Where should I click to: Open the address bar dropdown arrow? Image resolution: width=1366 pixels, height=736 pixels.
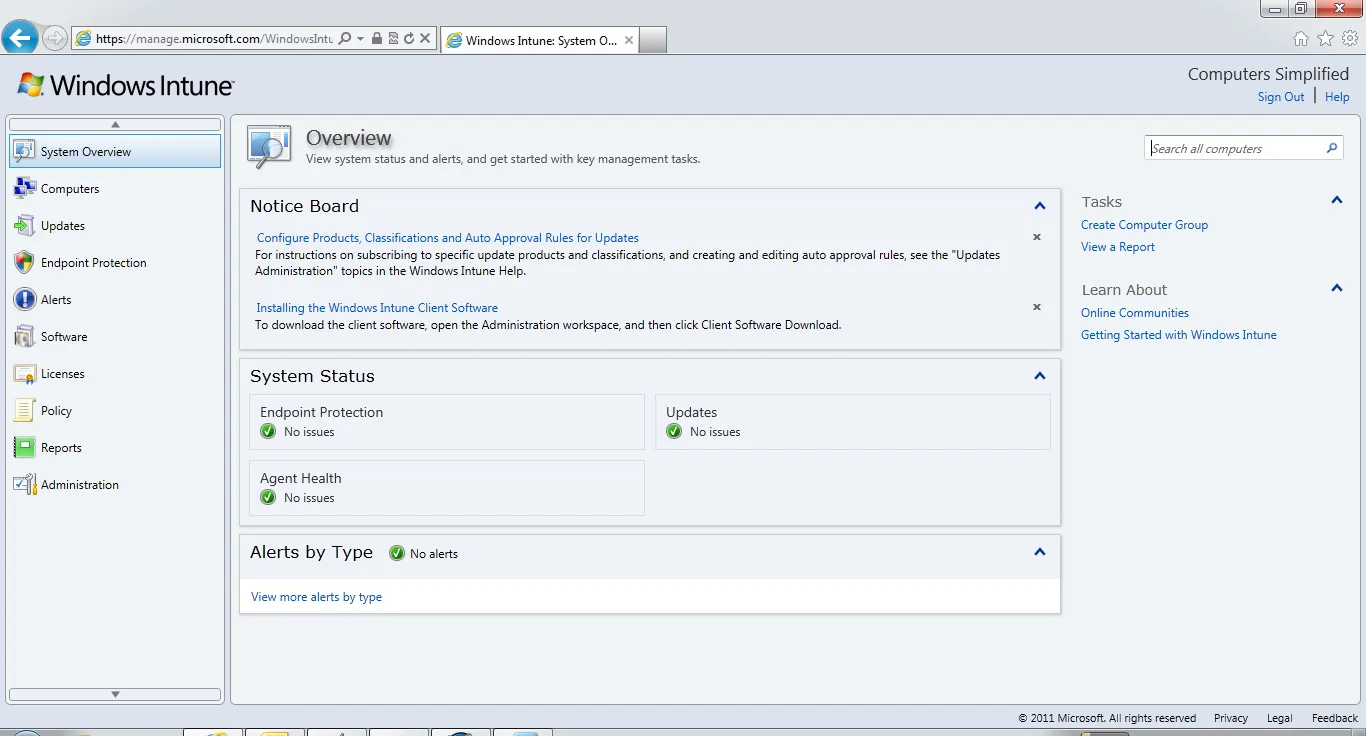[360, 39]
